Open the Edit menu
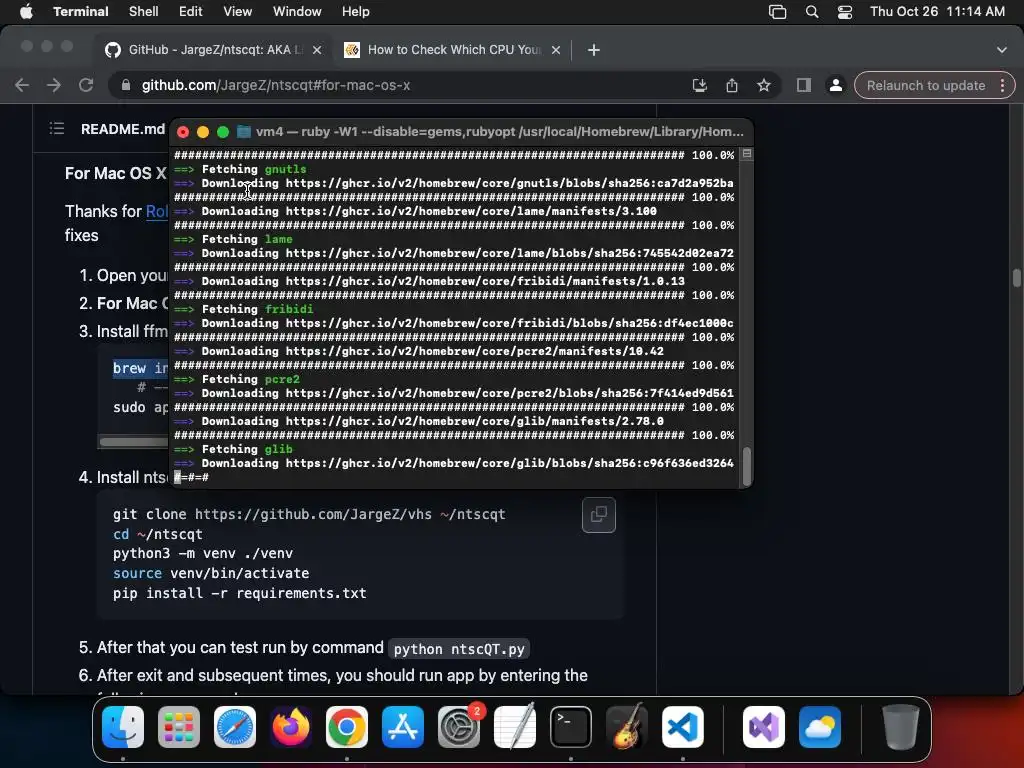Screen dimensions: 1024x768 [191, 12]
